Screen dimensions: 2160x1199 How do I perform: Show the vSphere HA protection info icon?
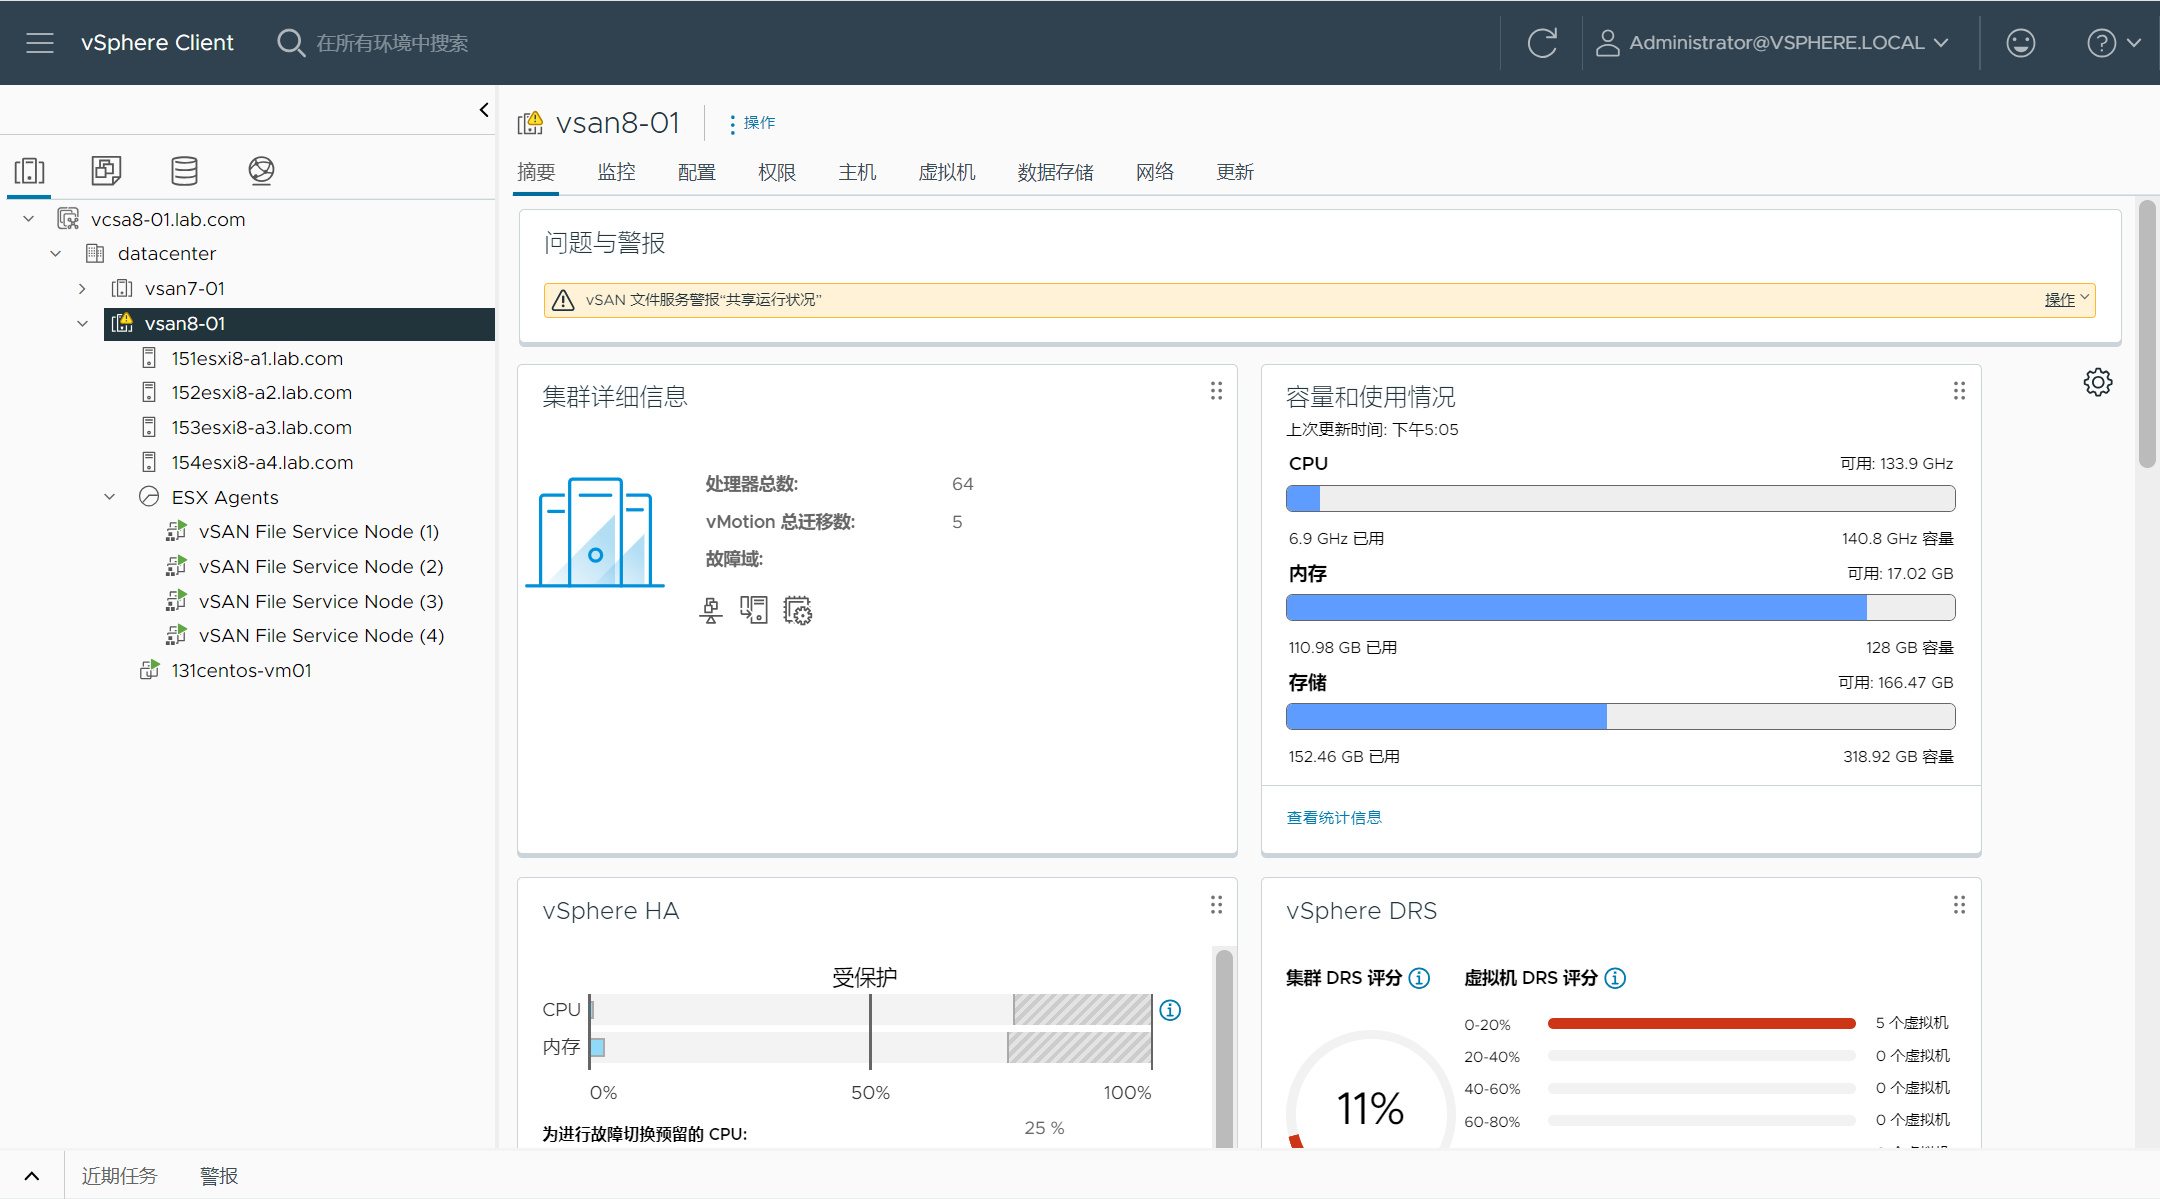(x=1170, y=1010)
